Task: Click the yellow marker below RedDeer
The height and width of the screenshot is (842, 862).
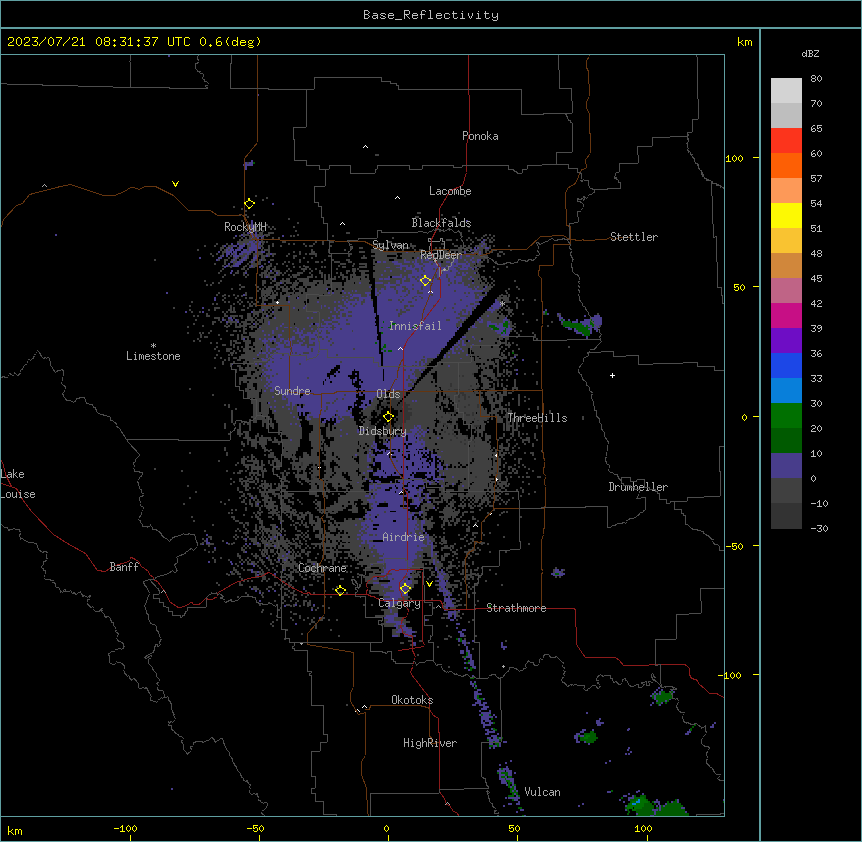Action: coord(426,281)
